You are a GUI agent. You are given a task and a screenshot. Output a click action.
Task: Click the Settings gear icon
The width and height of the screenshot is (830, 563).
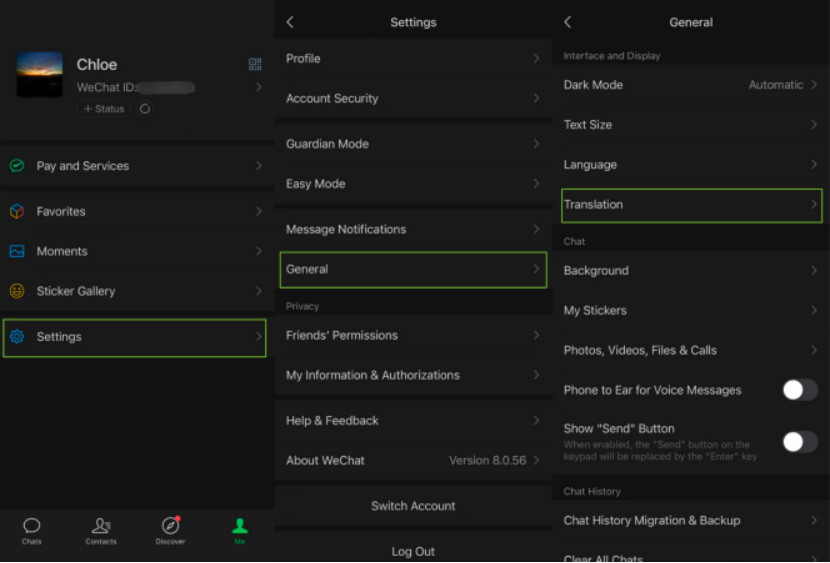(x=17, y=337)
